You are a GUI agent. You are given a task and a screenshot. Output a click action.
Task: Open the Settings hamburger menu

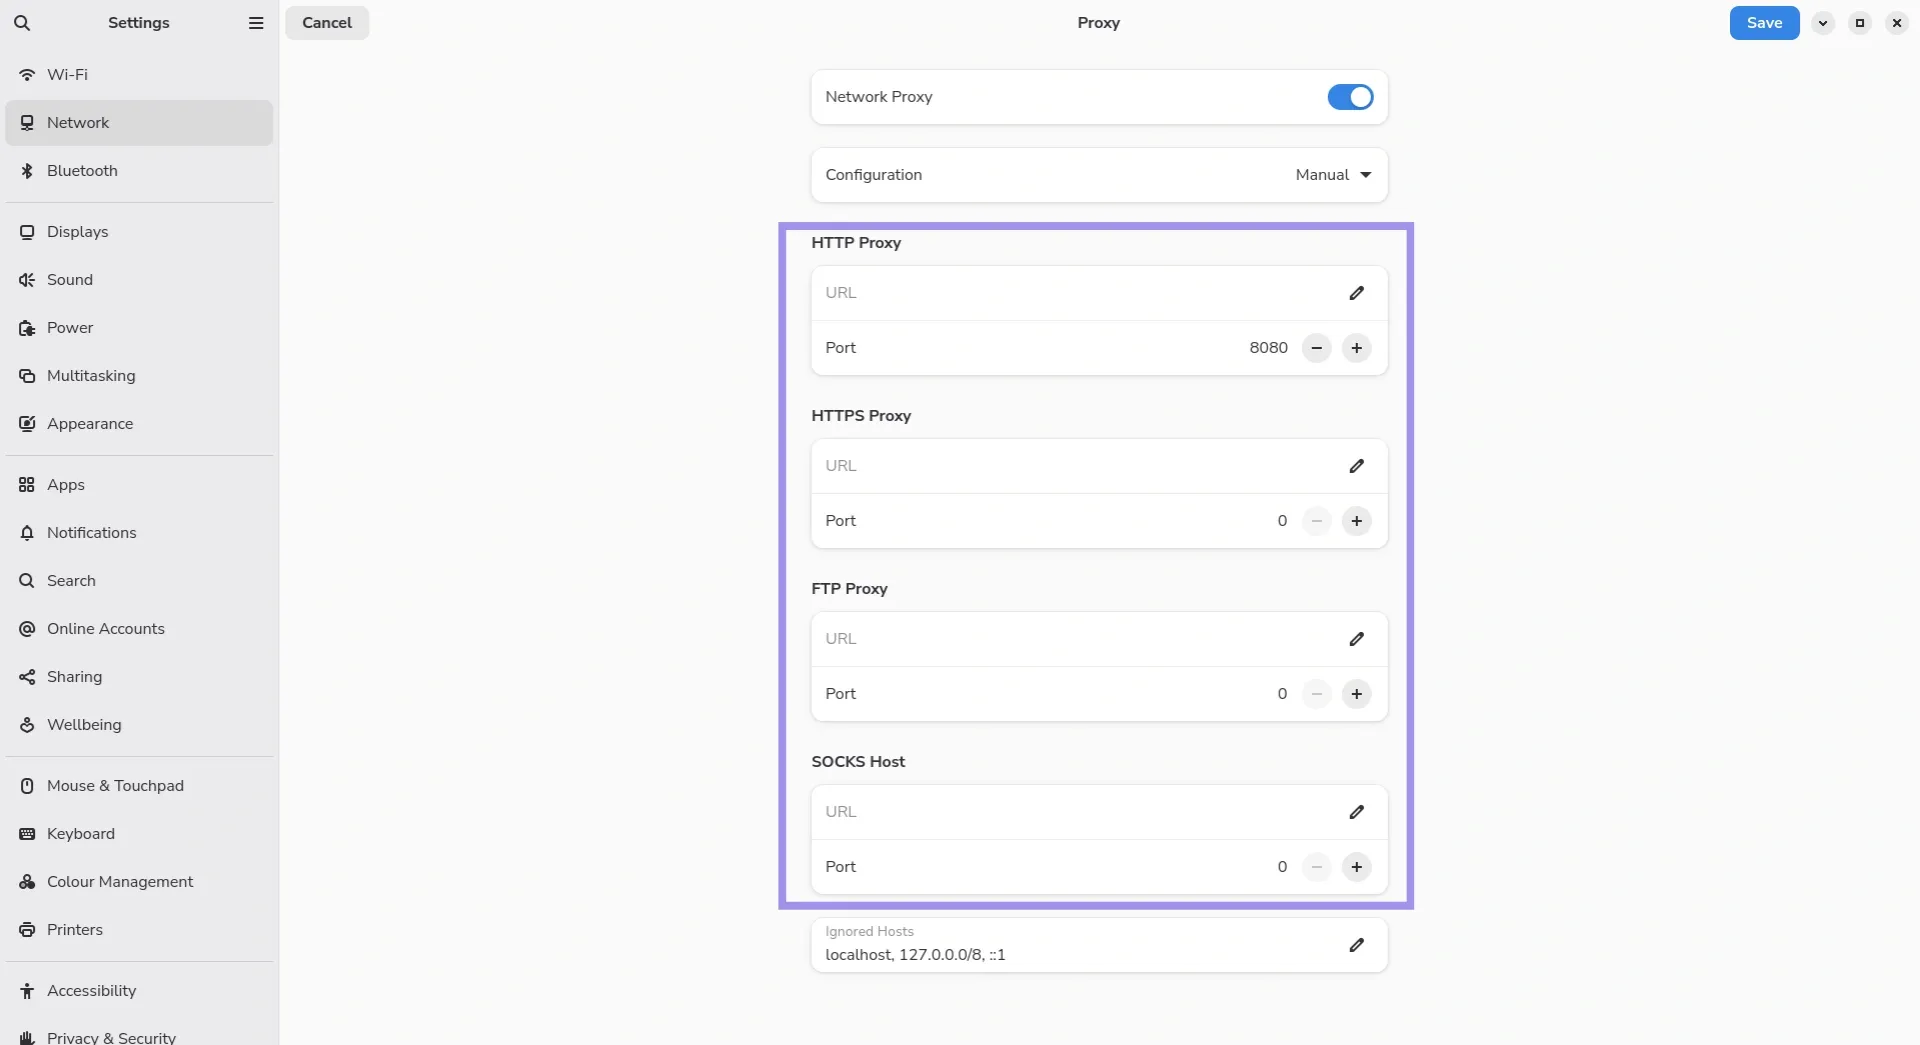coord(256,23)
